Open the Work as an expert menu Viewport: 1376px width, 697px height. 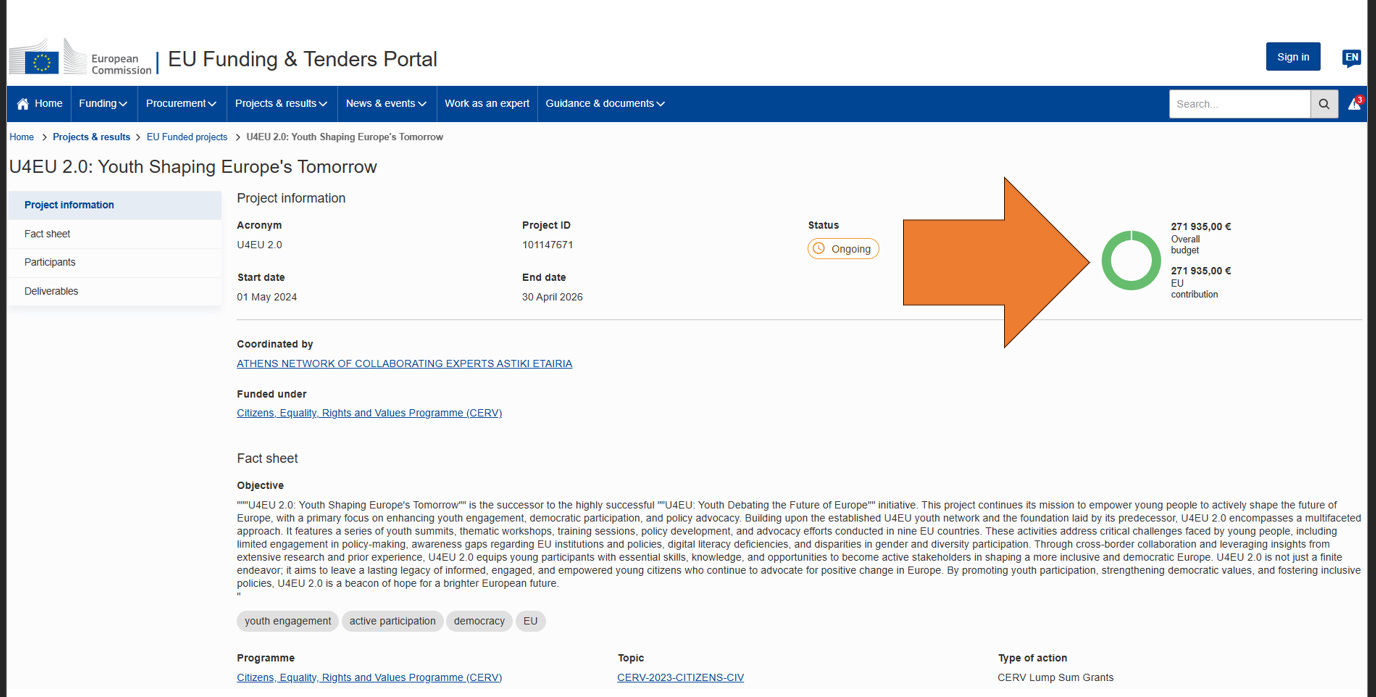(x=487, y=104)
